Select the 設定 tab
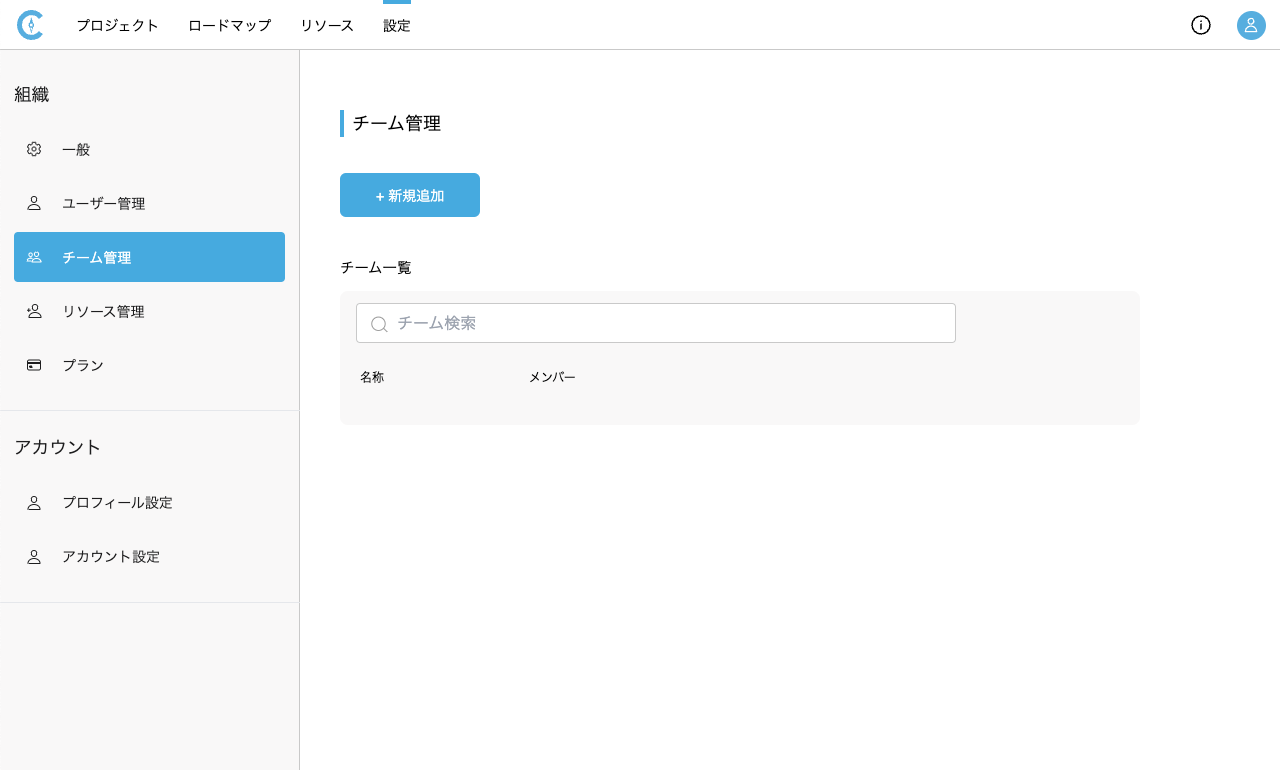Viewport: 1280px width, 770px height. pos(397,26)
